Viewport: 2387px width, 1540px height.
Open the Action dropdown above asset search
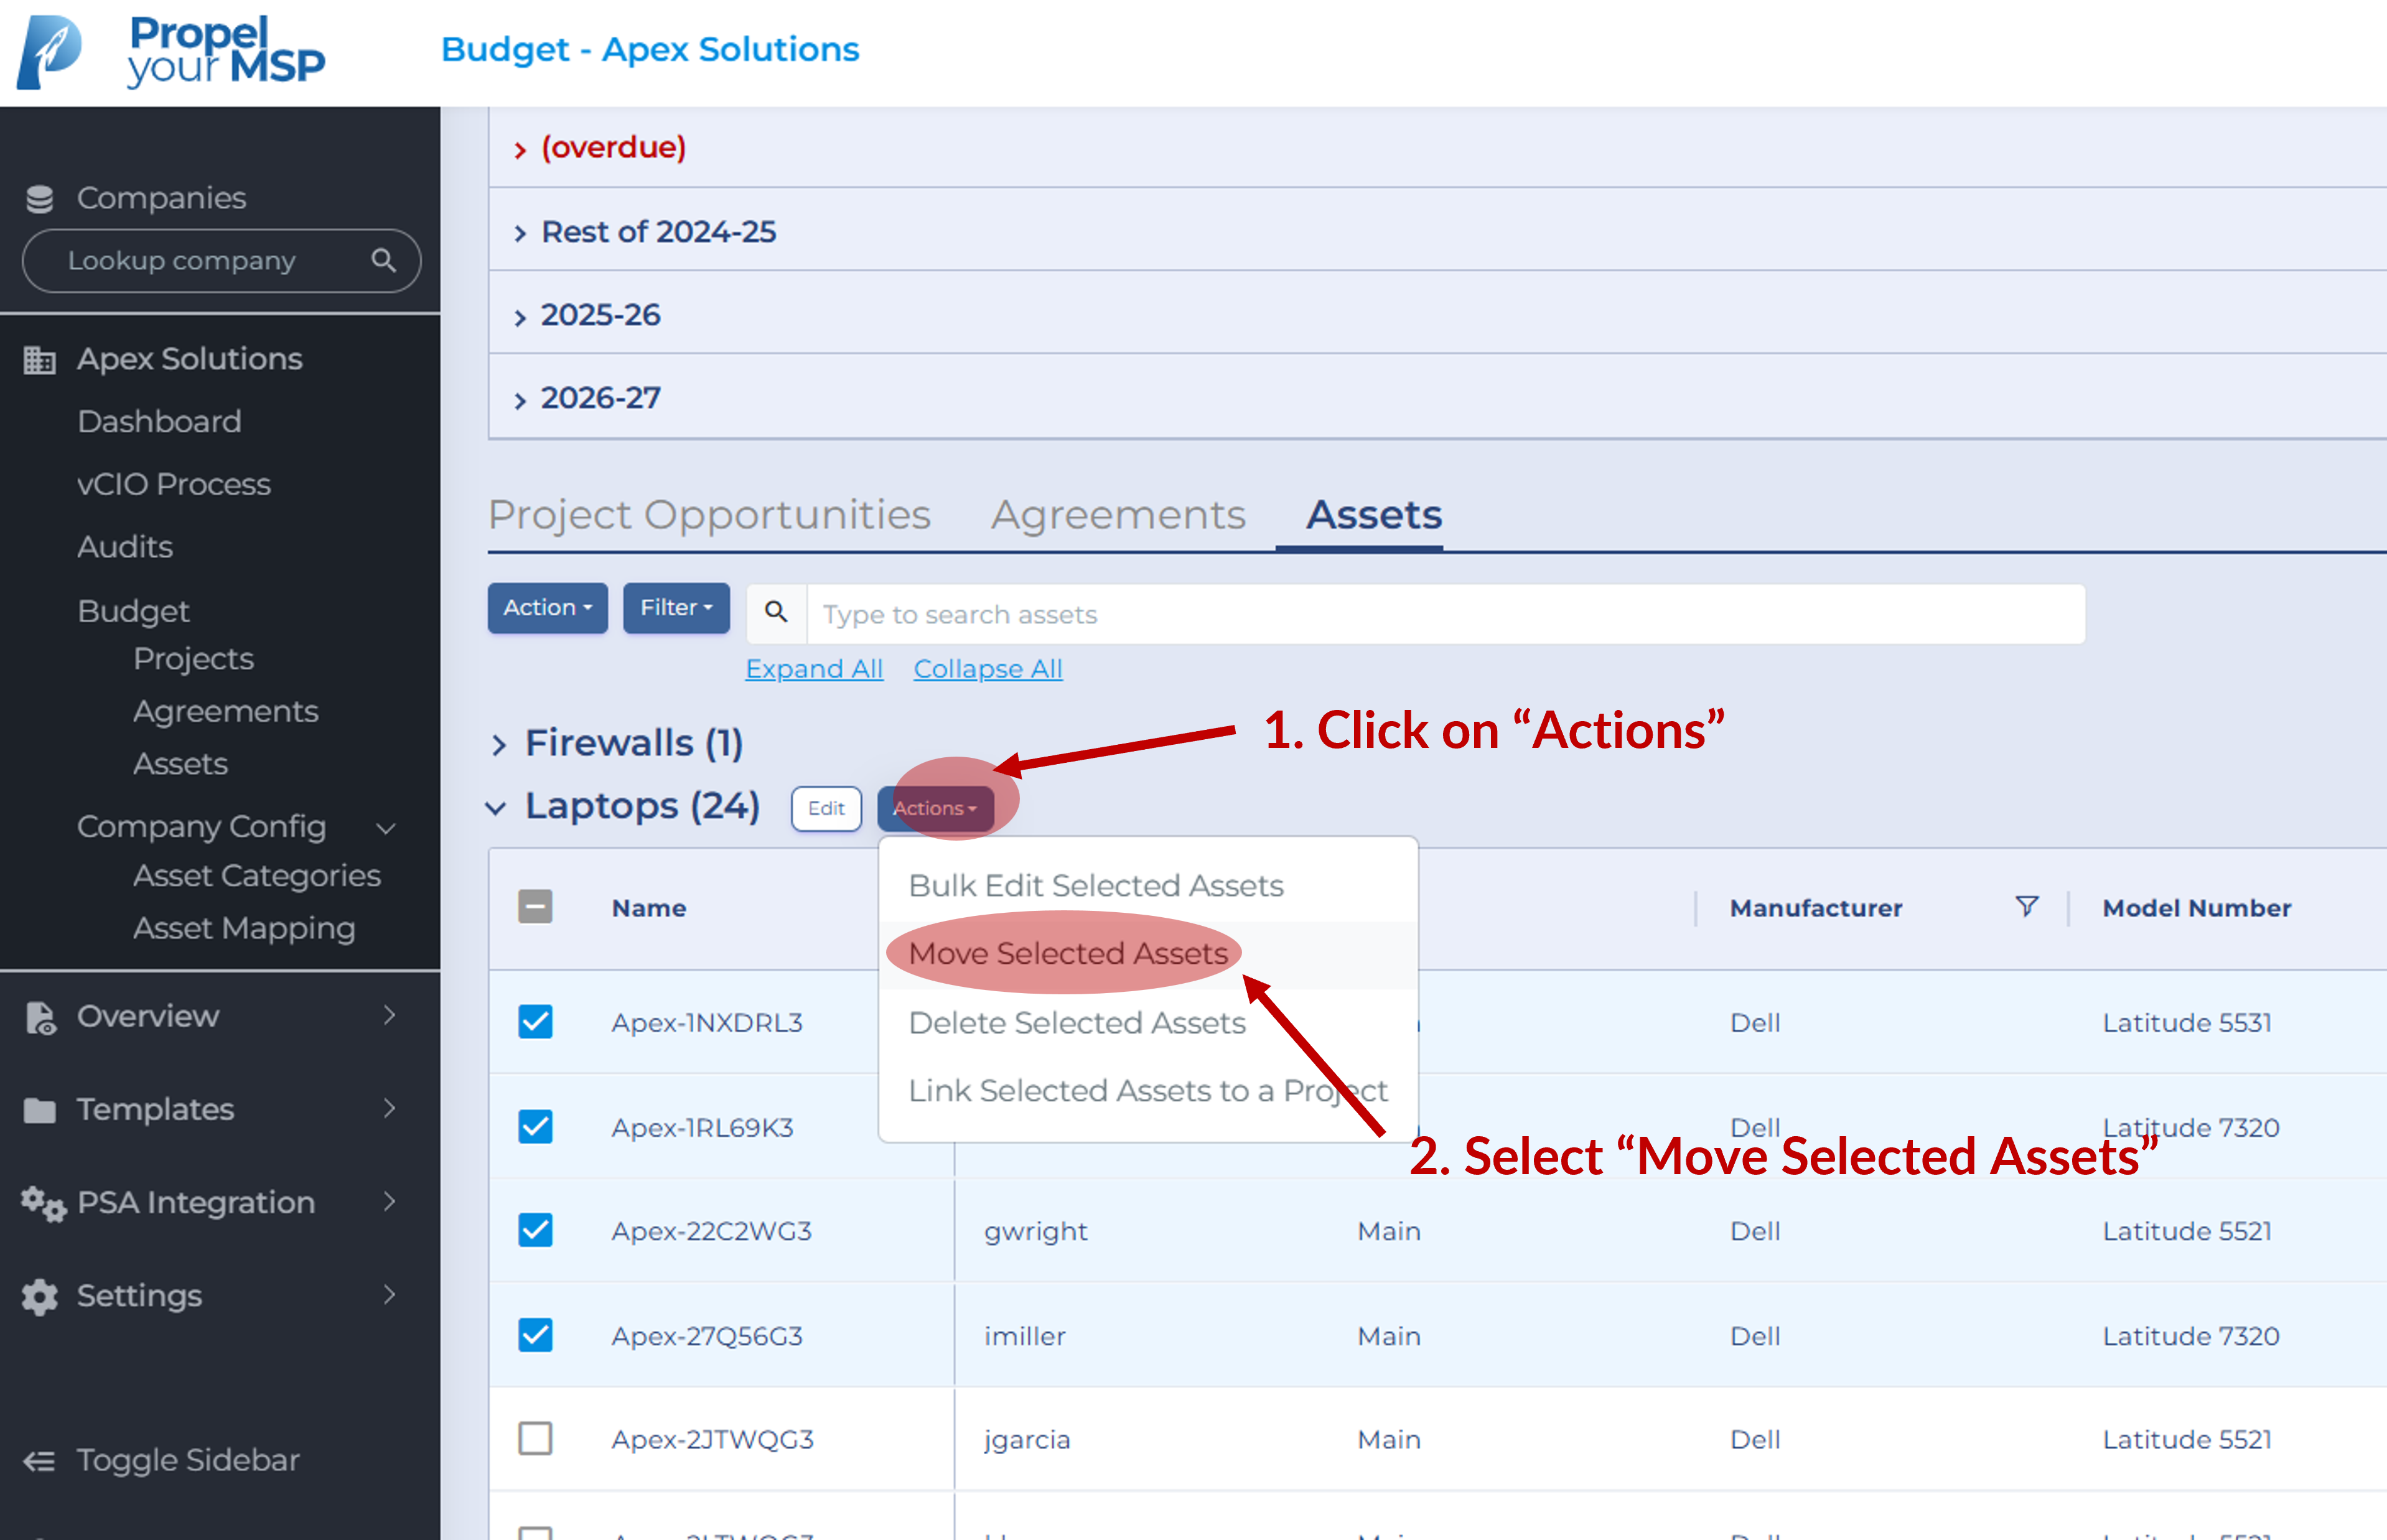click(x=547, y=608)
